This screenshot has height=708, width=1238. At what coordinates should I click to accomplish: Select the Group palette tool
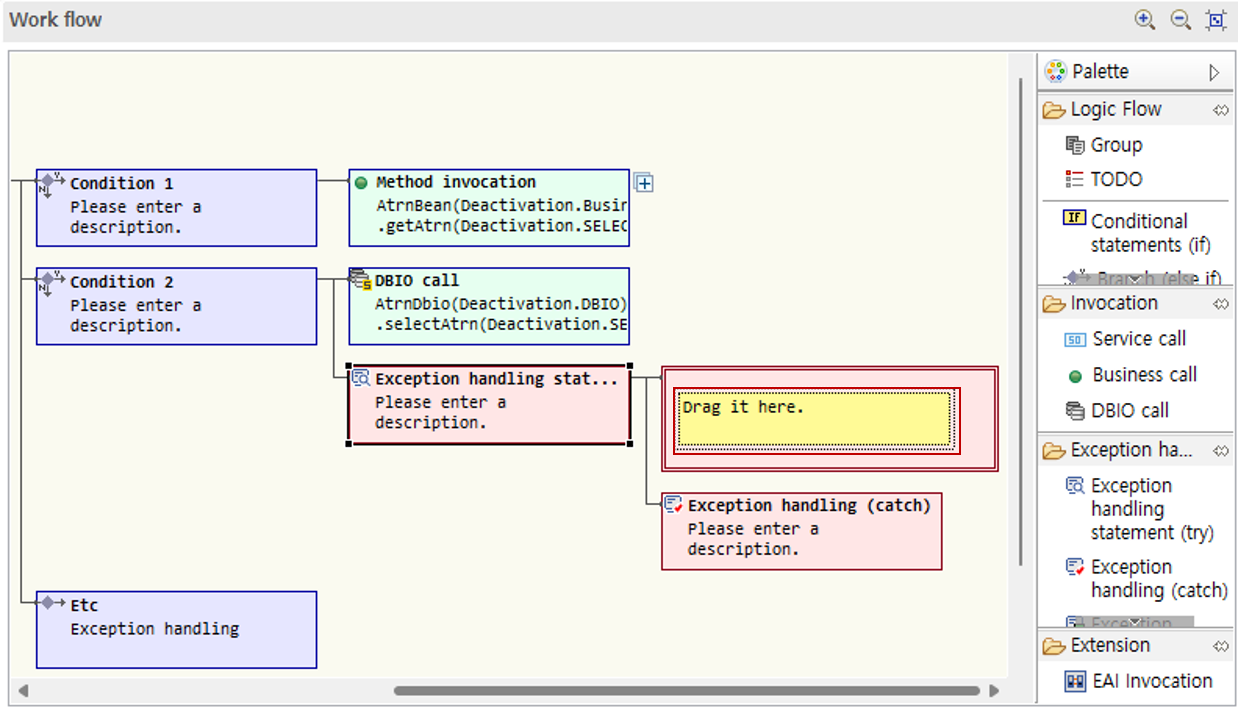(1115, 145)
